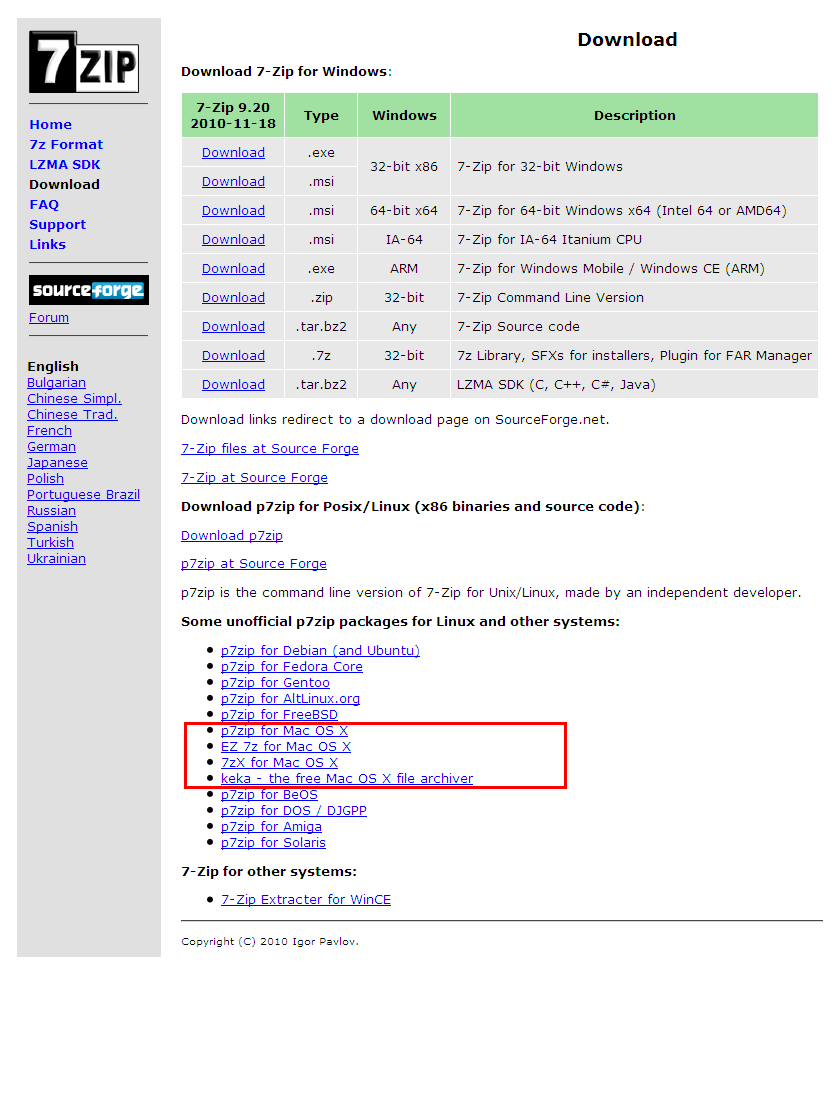
Task: Go to the 7z Format page
Action: pos(66,144)
